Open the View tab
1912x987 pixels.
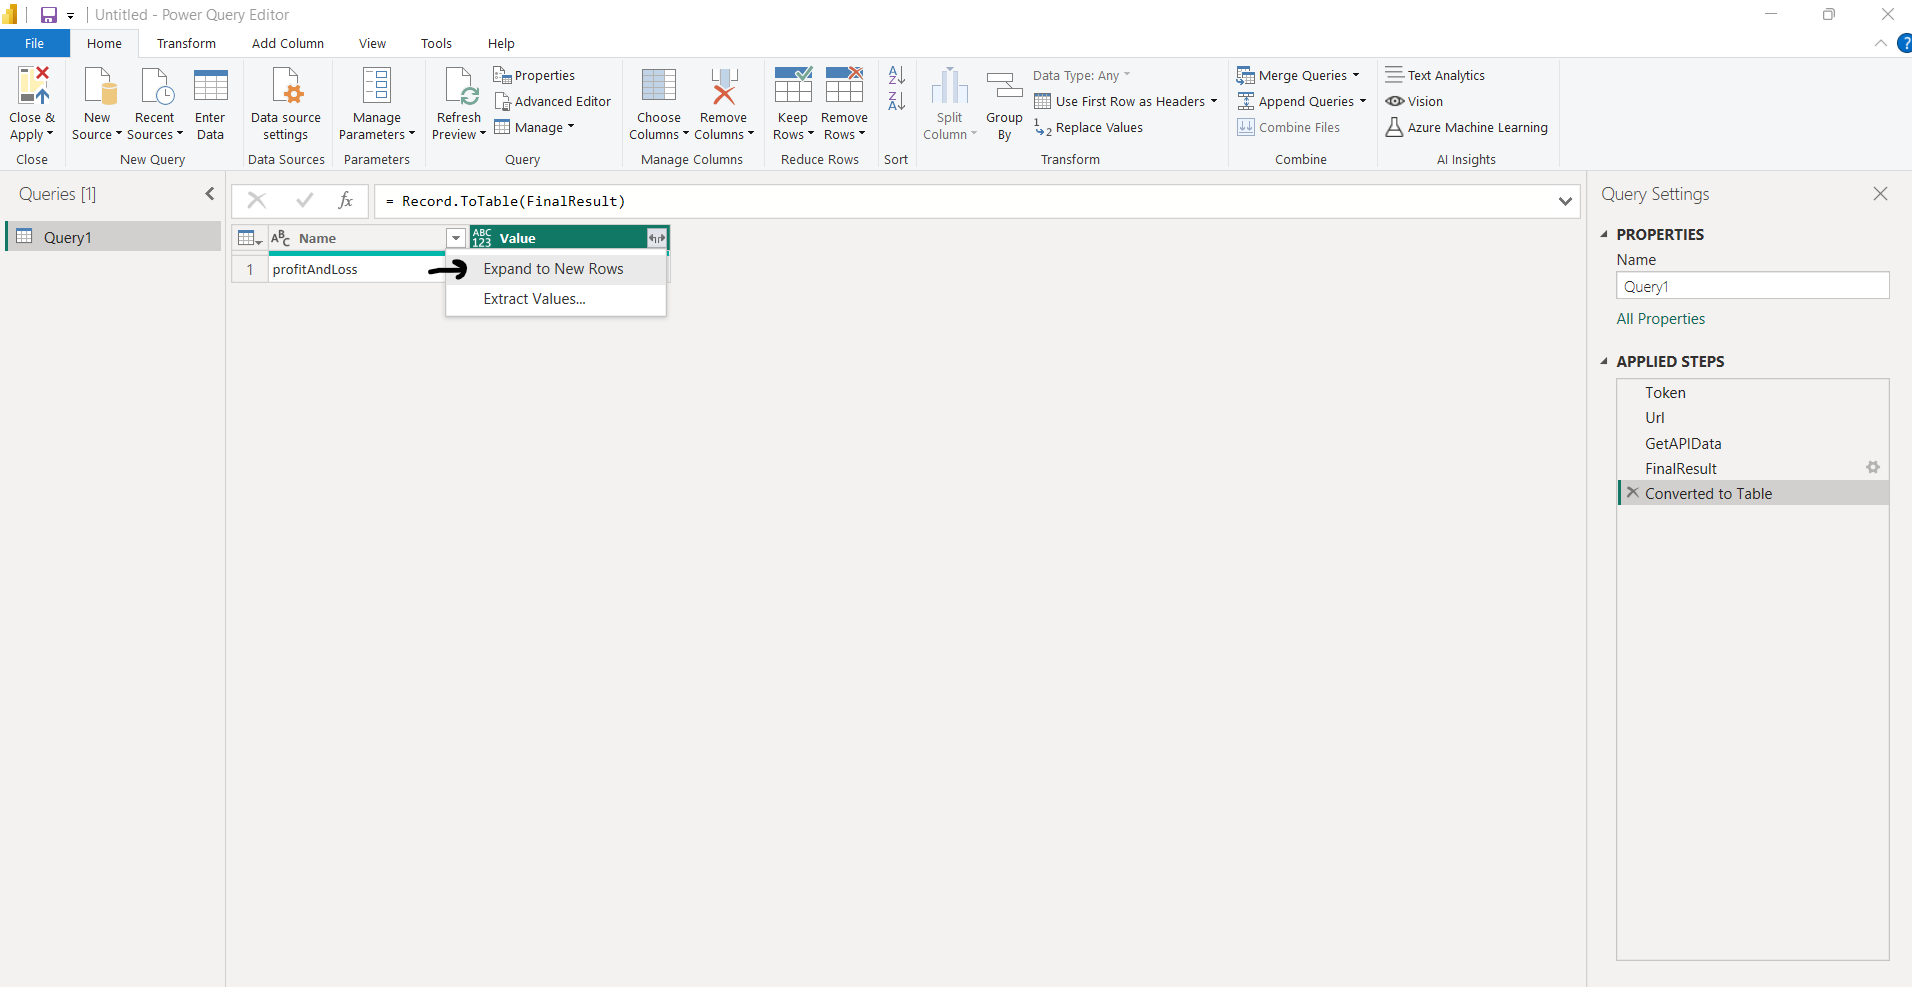373,43
